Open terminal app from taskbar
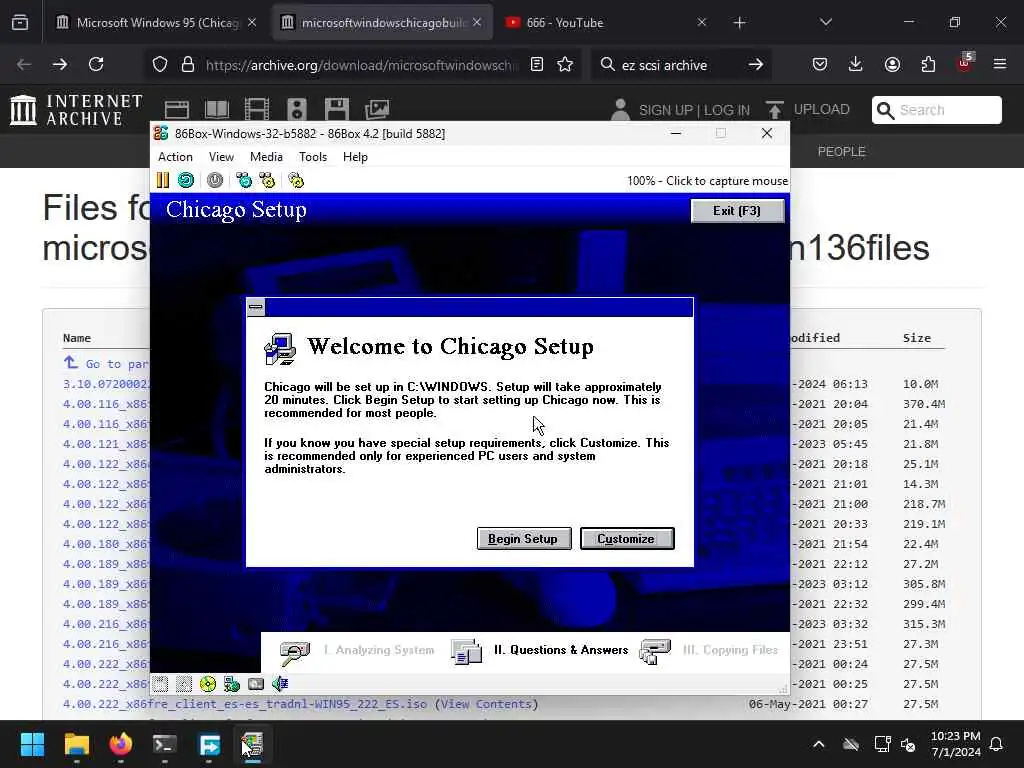Screen dimensions: 1024x768 click(x=165, y=744)
